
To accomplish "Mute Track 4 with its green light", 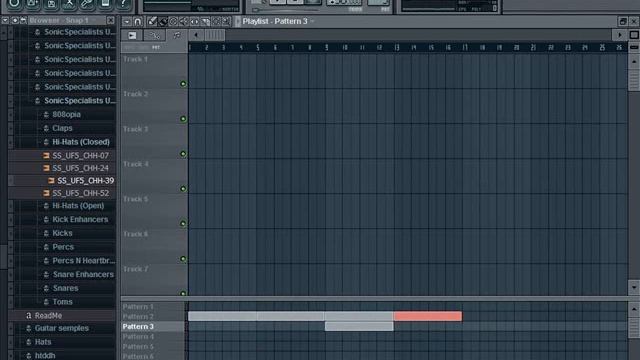I will click(x=183, y=189).
